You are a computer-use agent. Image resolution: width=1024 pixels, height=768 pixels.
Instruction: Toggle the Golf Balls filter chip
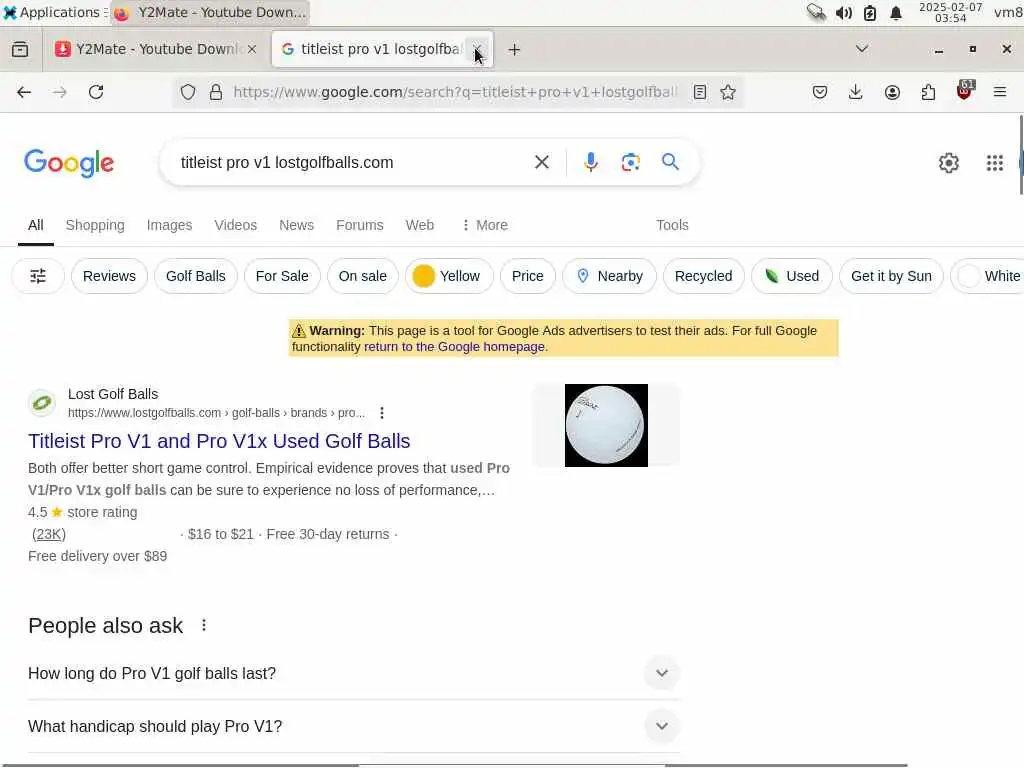click(195, 276)
